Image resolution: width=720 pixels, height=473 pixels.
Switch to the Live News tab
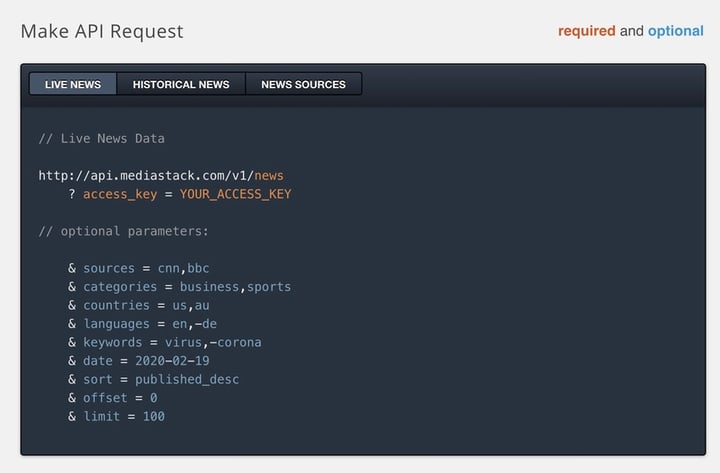pos(73,85)
